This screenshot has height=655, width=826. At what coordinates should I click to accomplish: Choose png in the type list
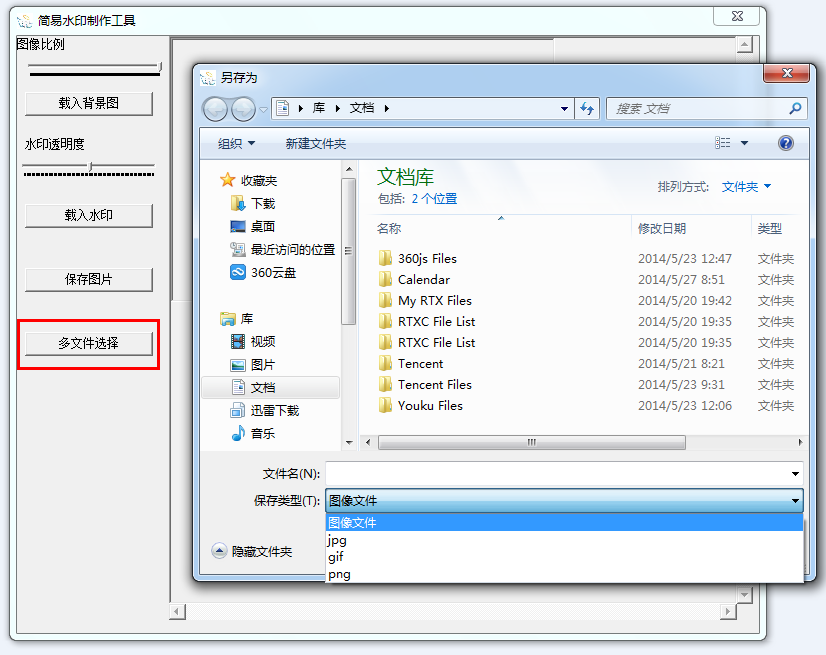click(565, 574)
